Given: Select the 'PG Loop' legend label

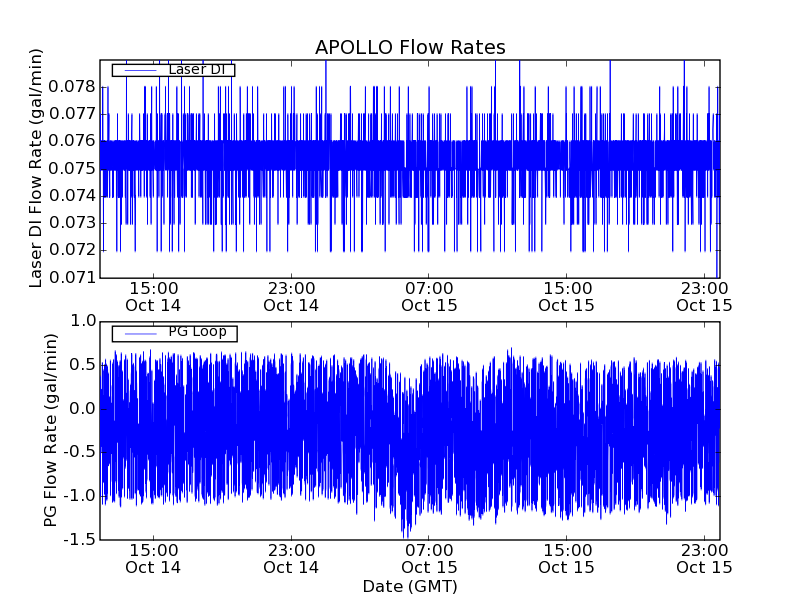Looking at the screenshot, I should point(197,332).
